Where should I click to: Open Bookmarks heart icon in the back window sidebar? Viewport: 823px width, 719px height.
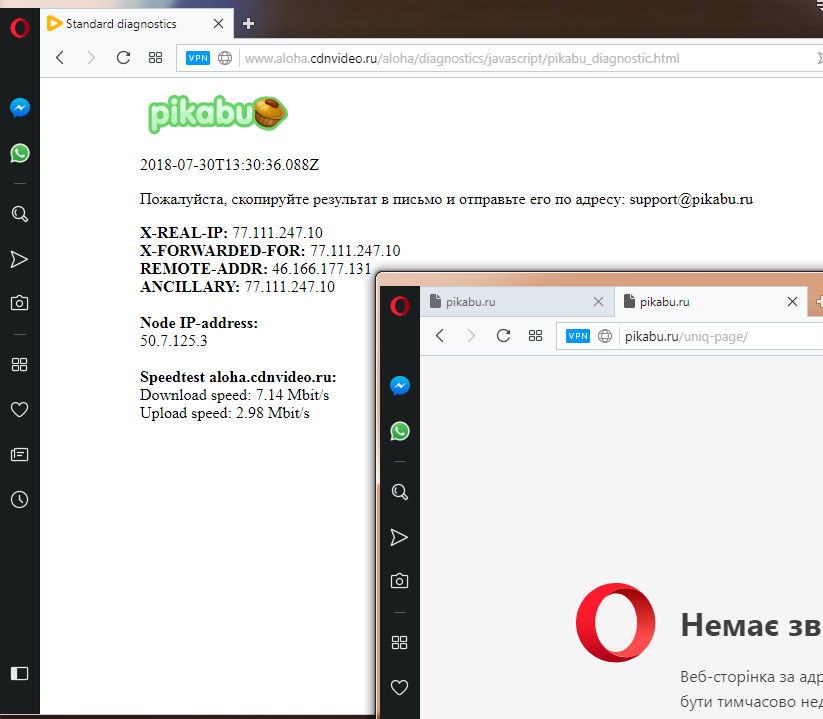point(19,409)
